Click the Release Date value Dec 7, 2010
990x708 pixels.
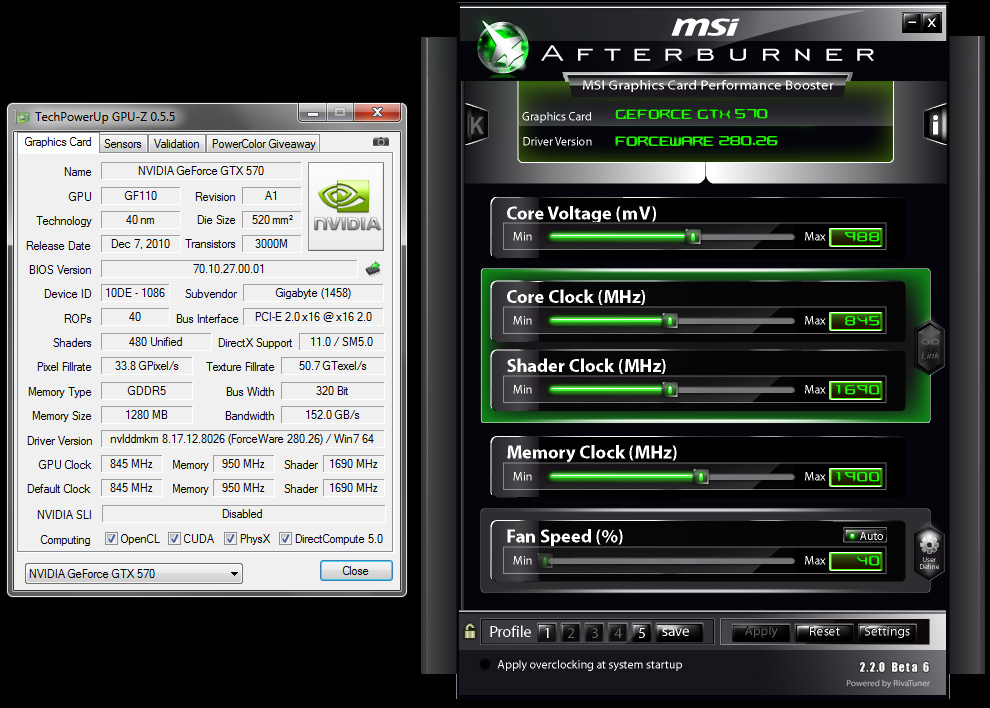(141, 244)
